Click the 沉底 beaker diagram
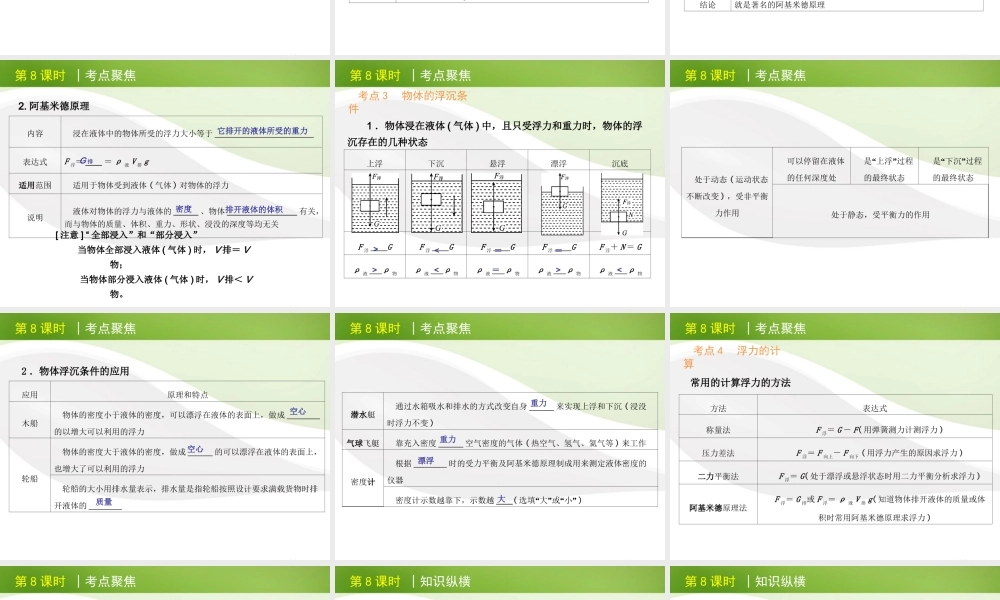 pyautogui.click(x=620, y=204)
